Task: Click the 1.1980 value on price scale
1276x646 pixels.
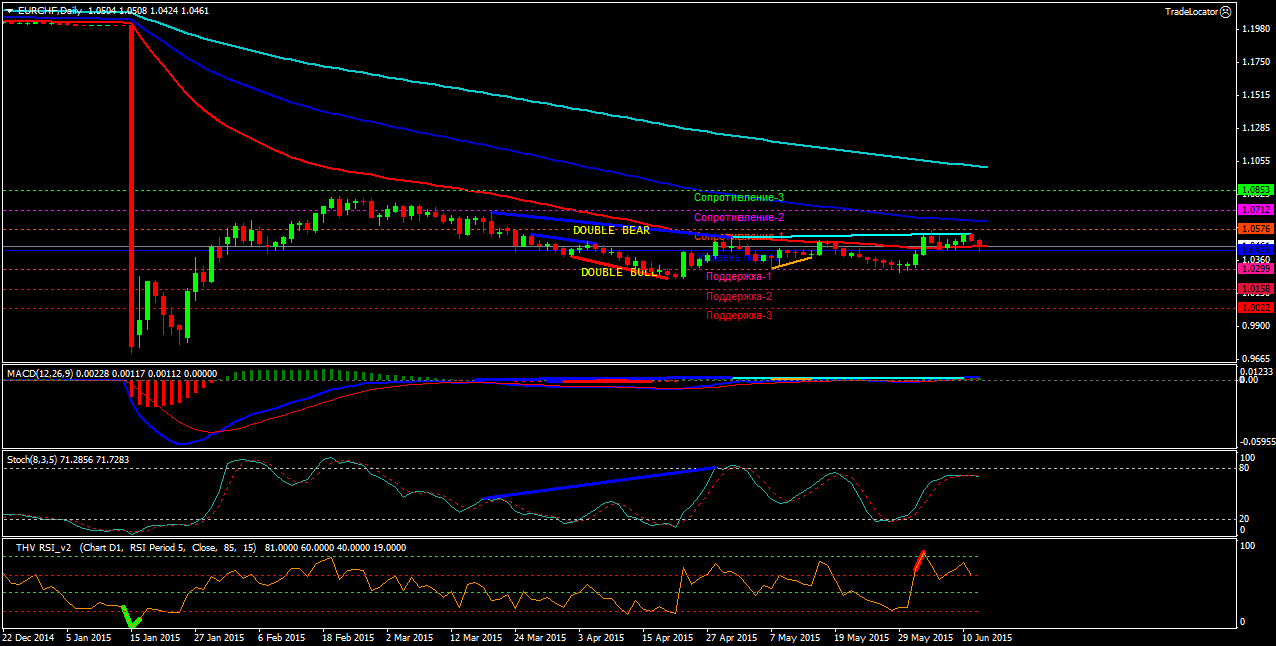Action: pyautogui.click(x=1256, y=29)
